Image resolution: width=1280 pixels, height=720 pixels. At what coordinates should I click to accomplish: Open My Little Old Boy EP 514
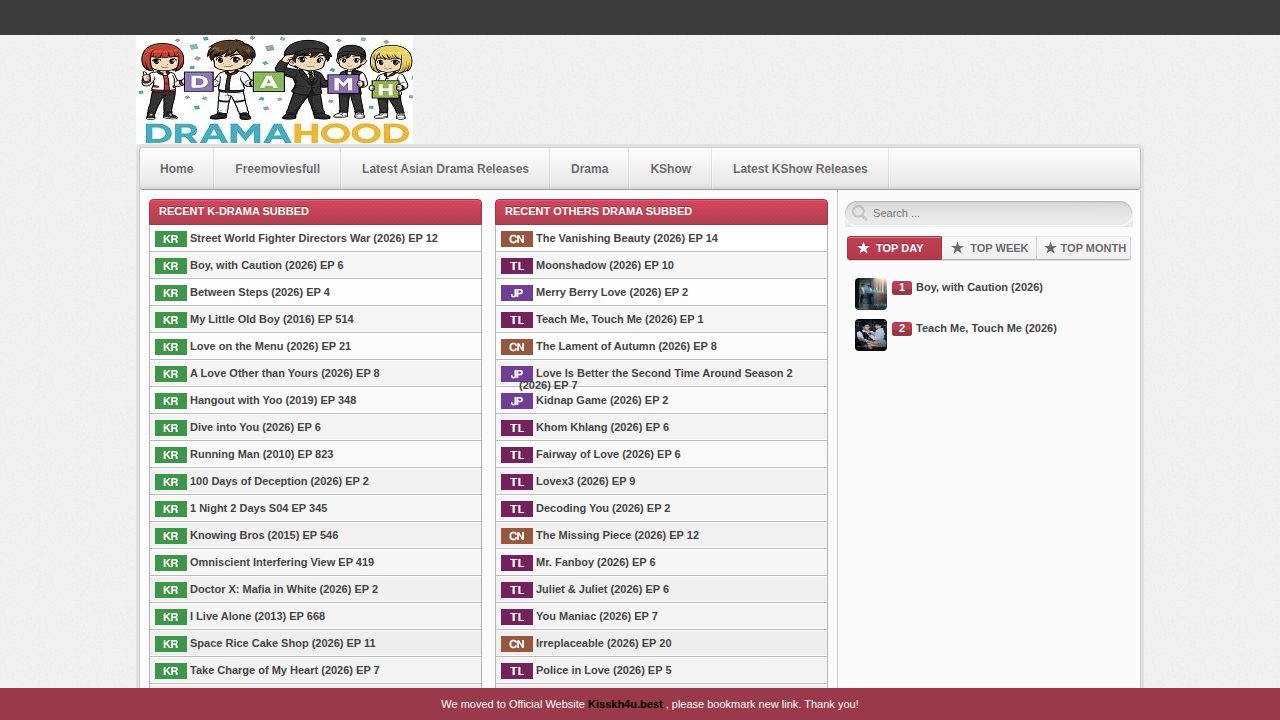272,319
